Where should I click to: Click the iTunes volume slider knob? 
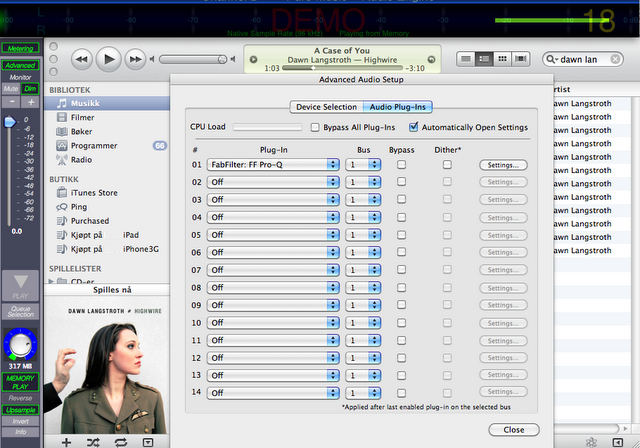point(222,60)
